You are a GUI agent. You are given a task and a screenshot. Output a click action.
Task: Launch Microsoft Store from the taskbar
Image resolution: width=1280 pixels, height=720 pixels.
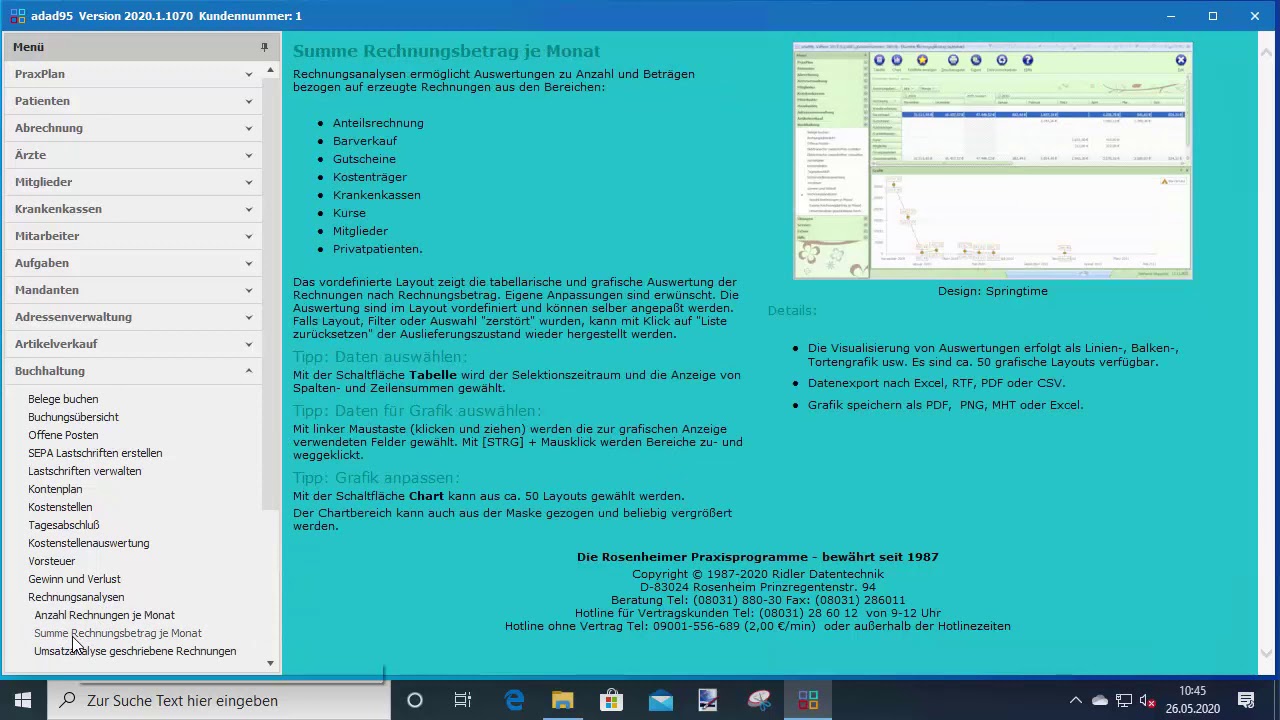pyautogui.click(x=612, y=700)
